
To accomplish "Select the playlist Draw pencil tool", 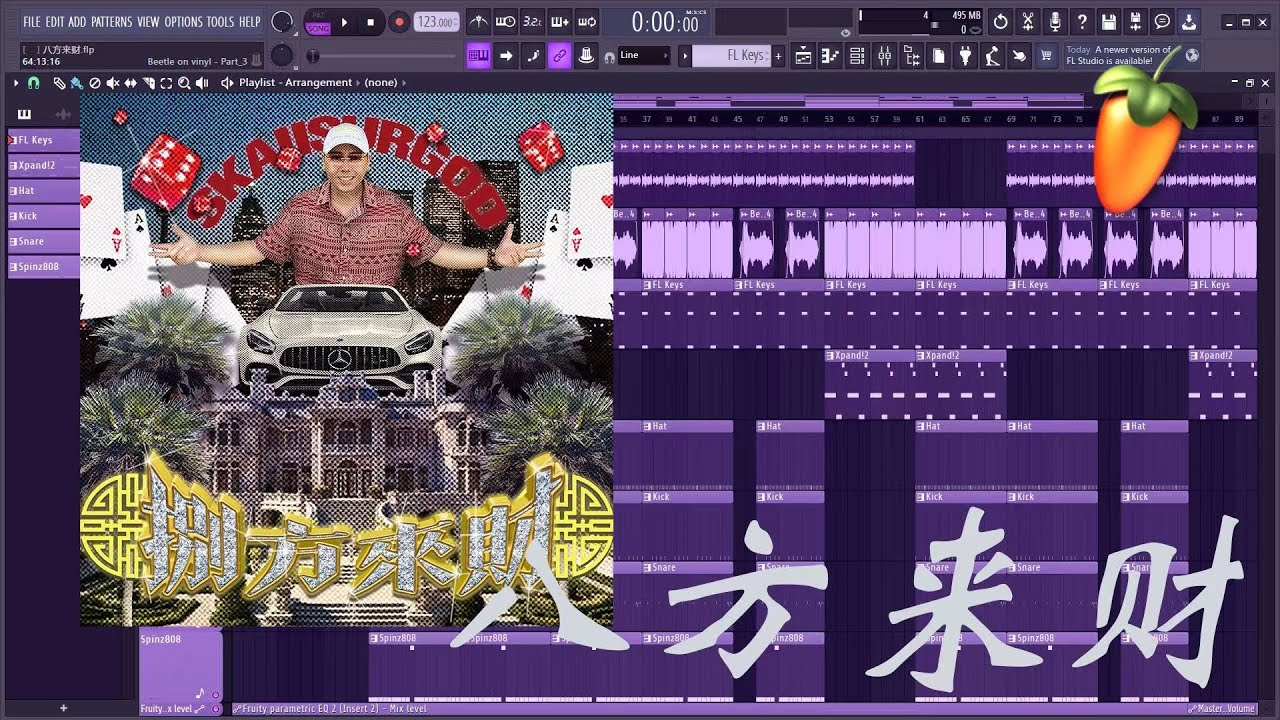I will click(x=59, y=83).
